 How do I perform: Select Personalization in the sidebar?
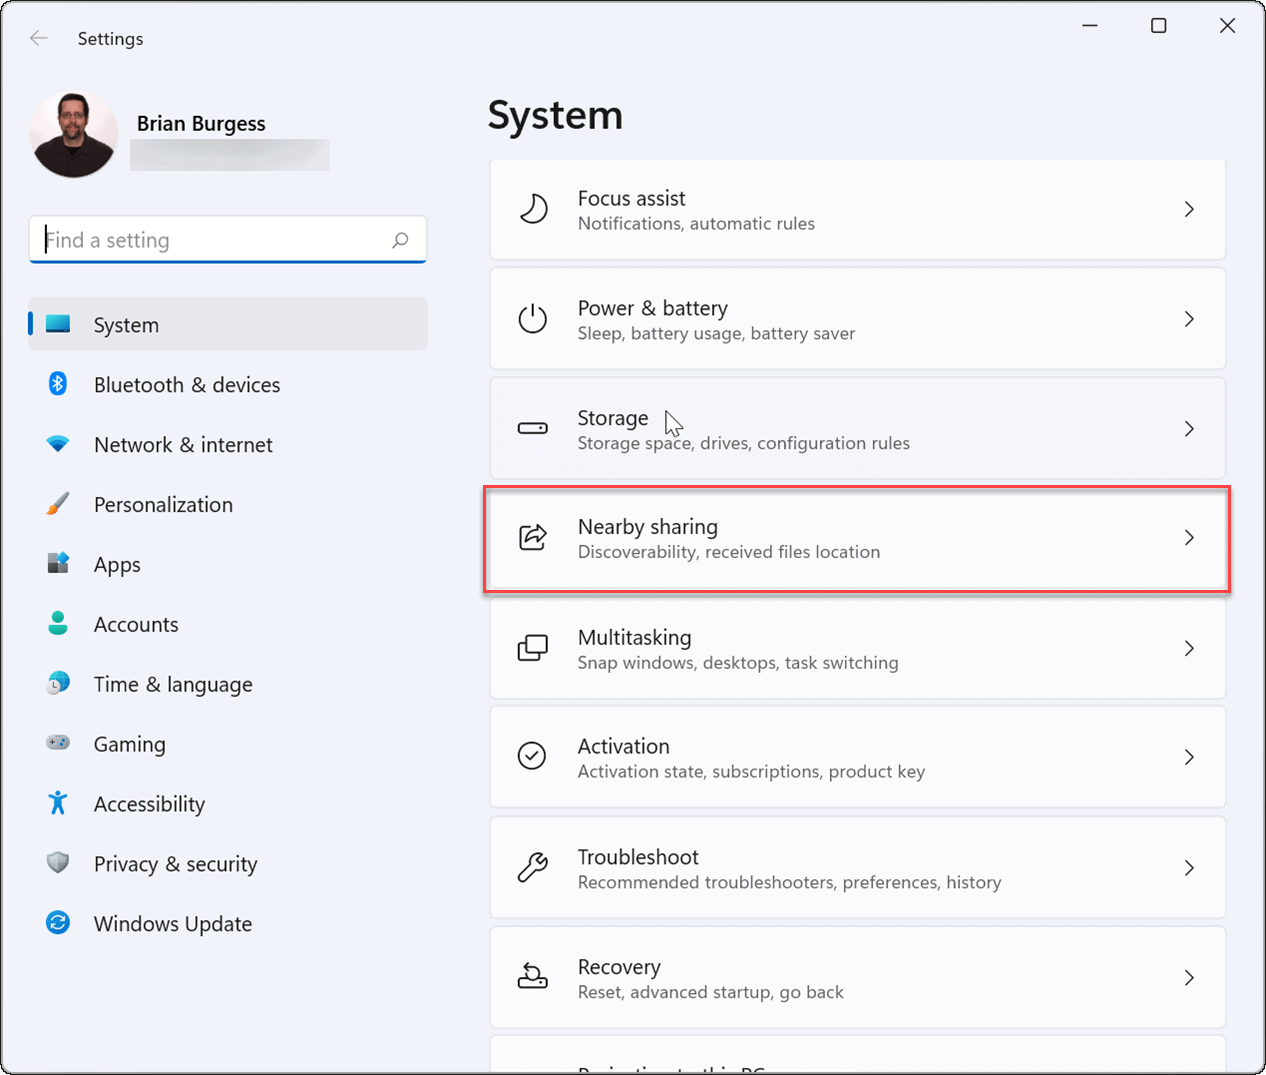(x=162, y=504)
